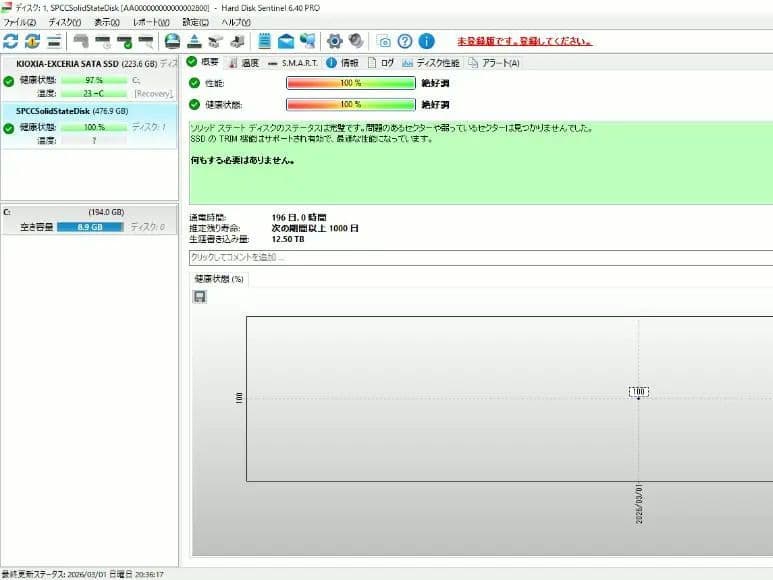This screenshot has height=580, width=773.
Task: Open the 表示 menu
Action: click(107, 22)
